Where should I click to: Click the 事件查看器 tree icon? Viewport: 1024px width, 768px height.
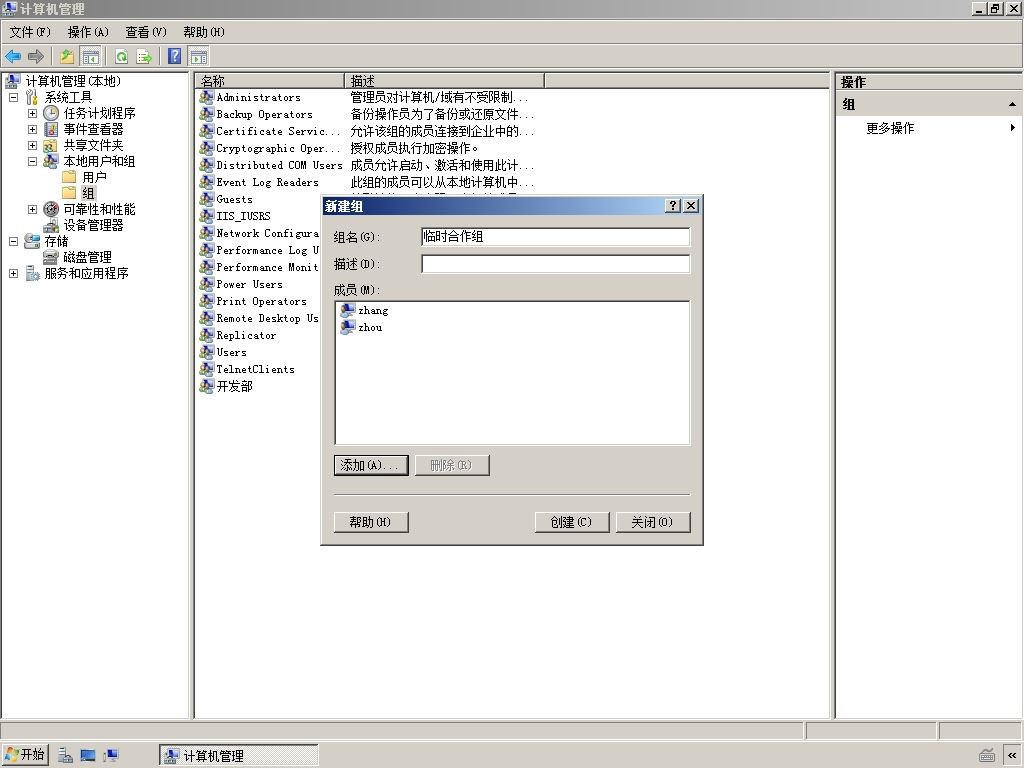click(x=51, y=129)
